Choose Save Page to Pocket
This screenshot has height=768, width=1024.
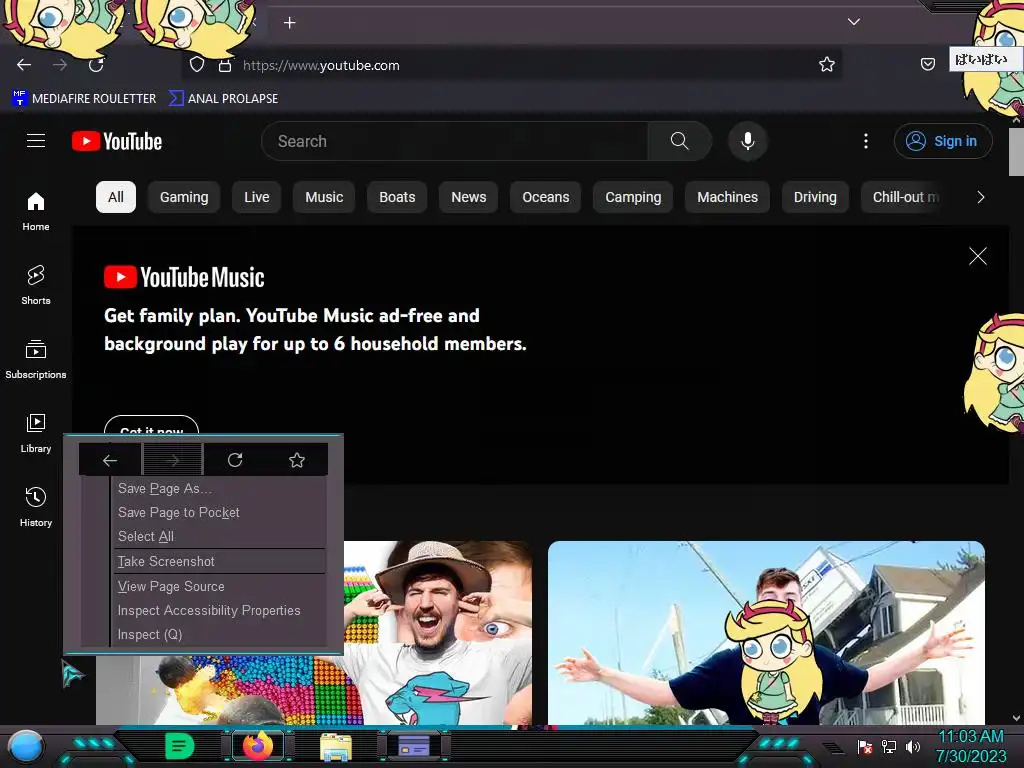pyautogui.click(x=219, y=513)
